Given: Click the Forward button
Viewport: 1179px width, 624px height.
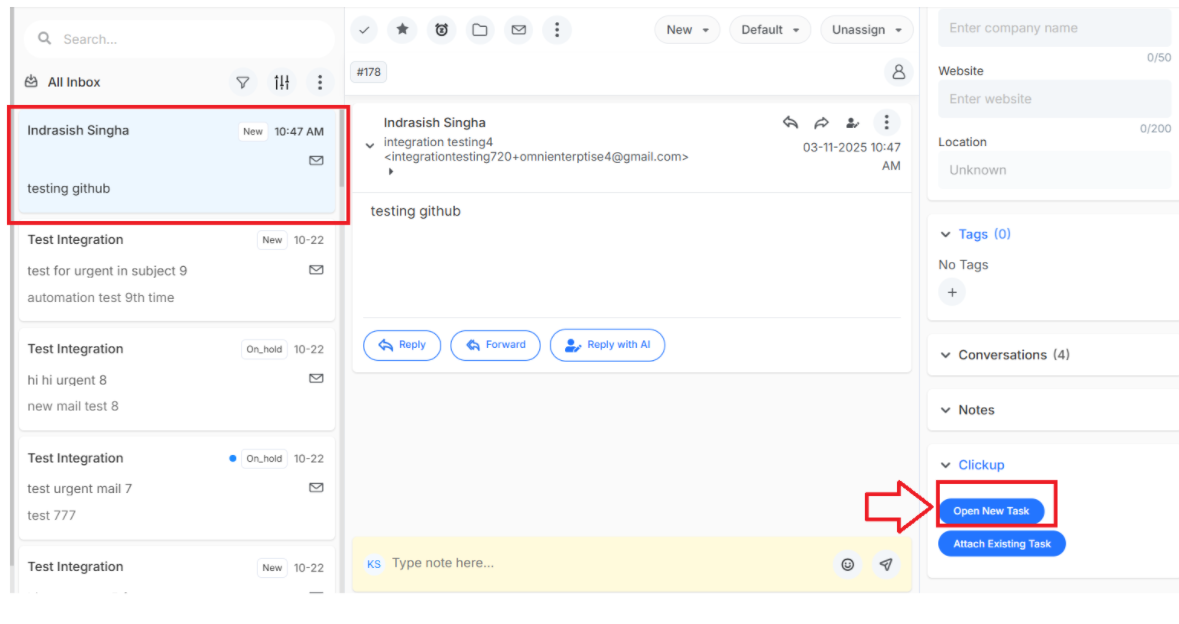Looking at the screenshot, I should (496, 345).
